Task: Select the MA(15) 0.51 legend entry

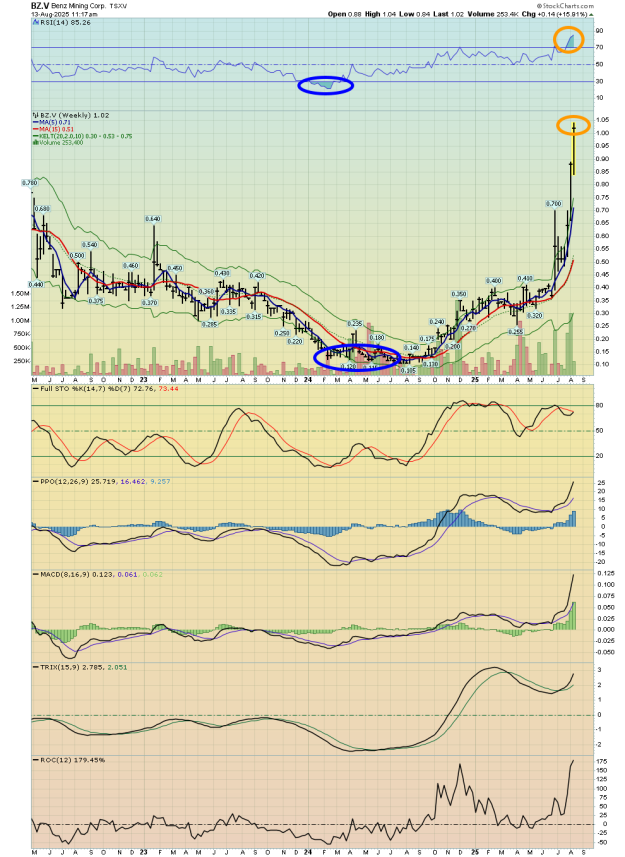Action: [x=55, y=130]
